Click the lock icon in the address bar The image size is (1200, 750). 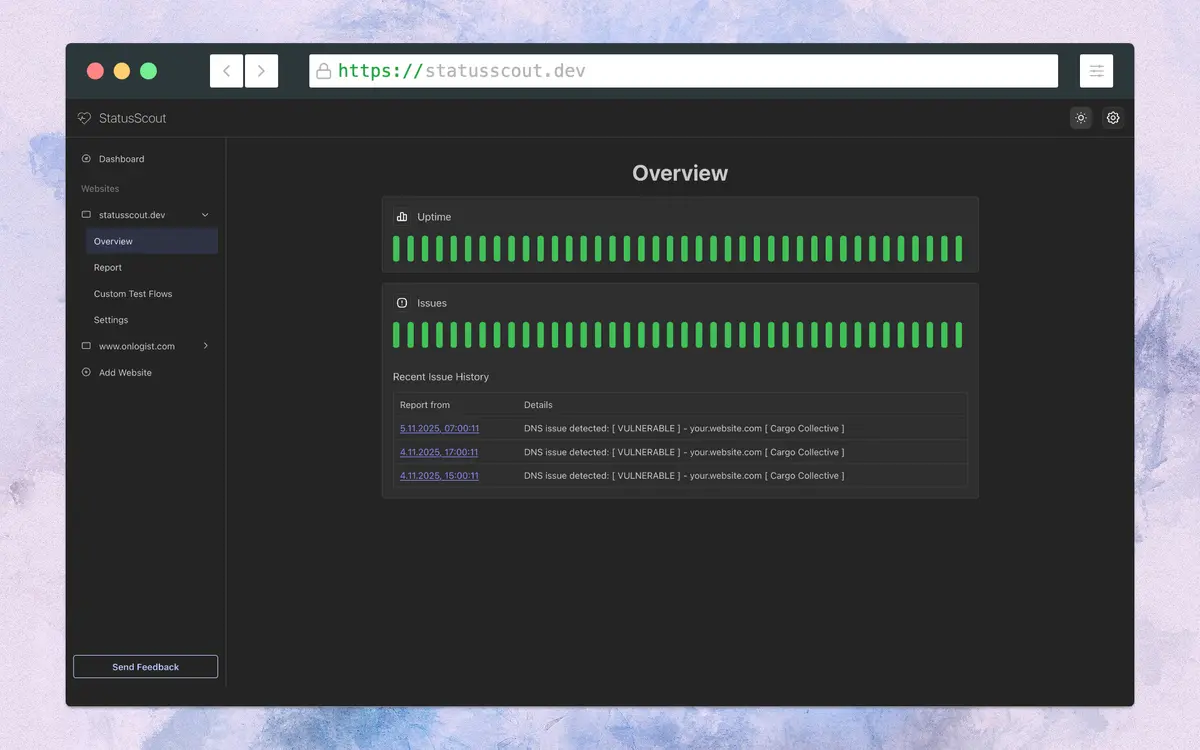coord(324,71)
